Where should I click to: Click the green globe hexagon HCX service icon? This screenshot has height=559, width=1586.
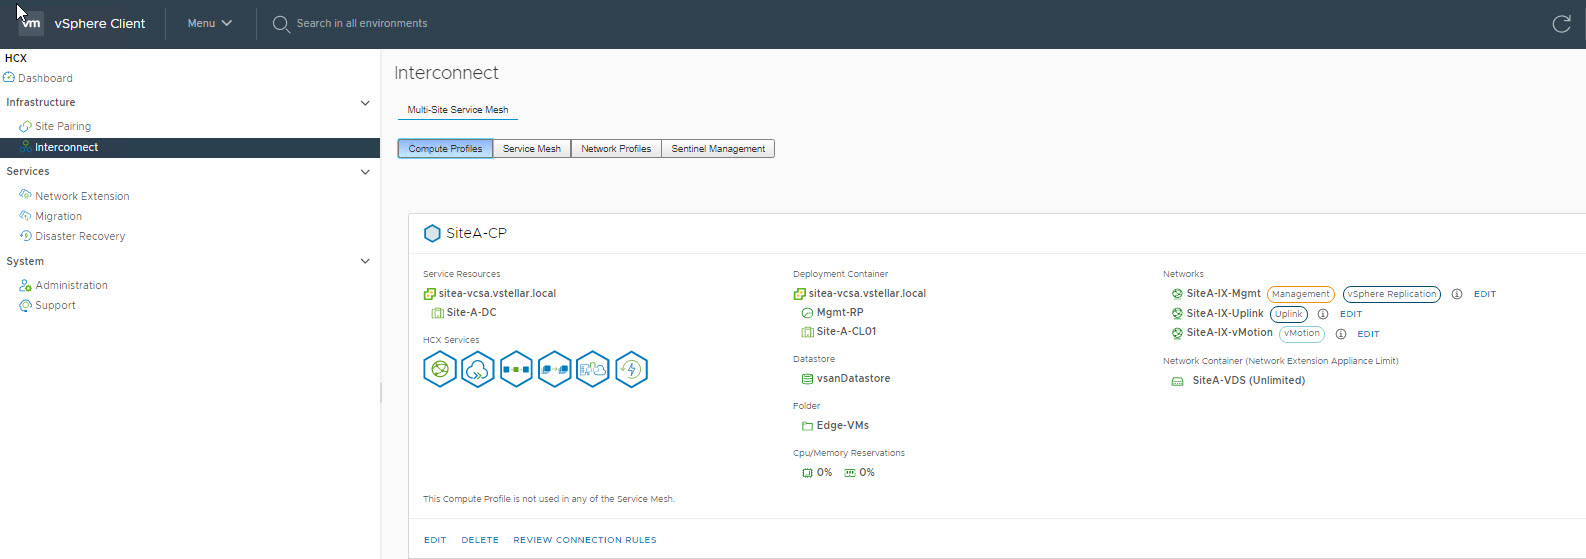click(439, 370)
